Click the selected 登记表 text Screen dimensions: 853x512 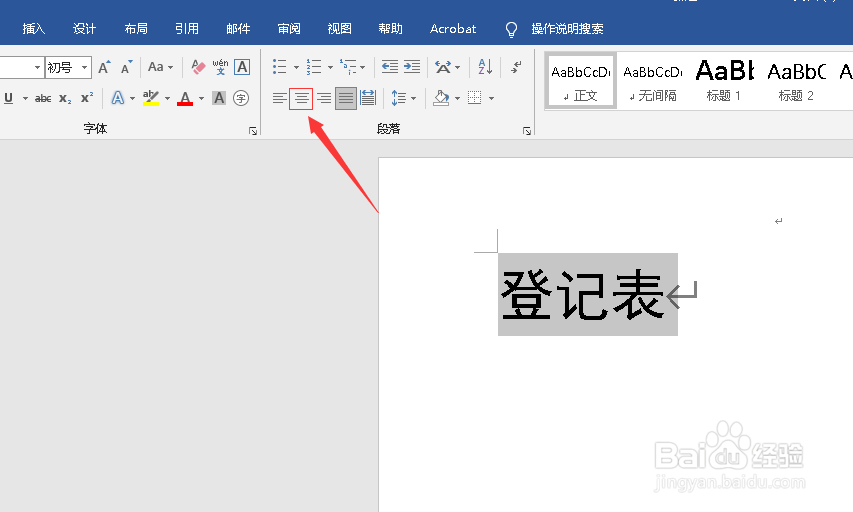(582, 294)
